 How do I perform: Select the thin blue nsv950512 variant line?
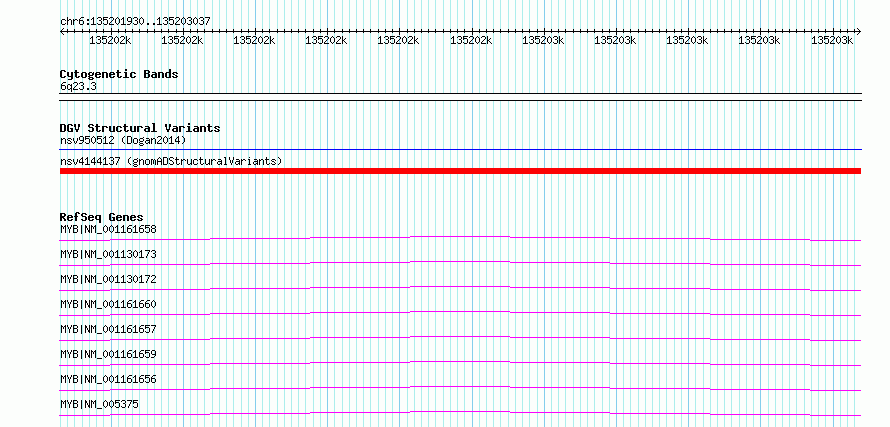point(460,150)
